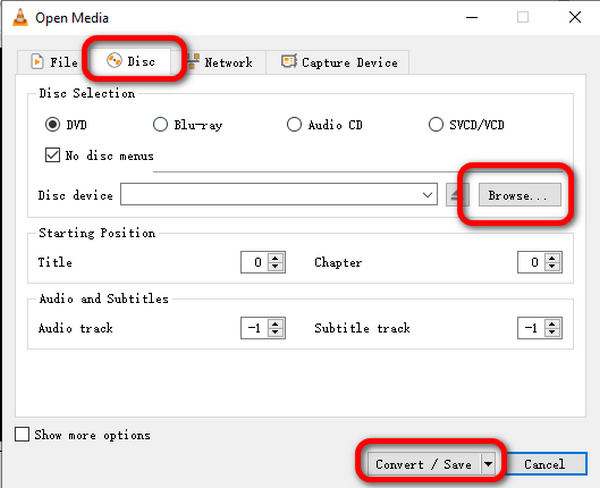Select the Blu-ray disc option
The image size is (600, 488).
(160, 124)
